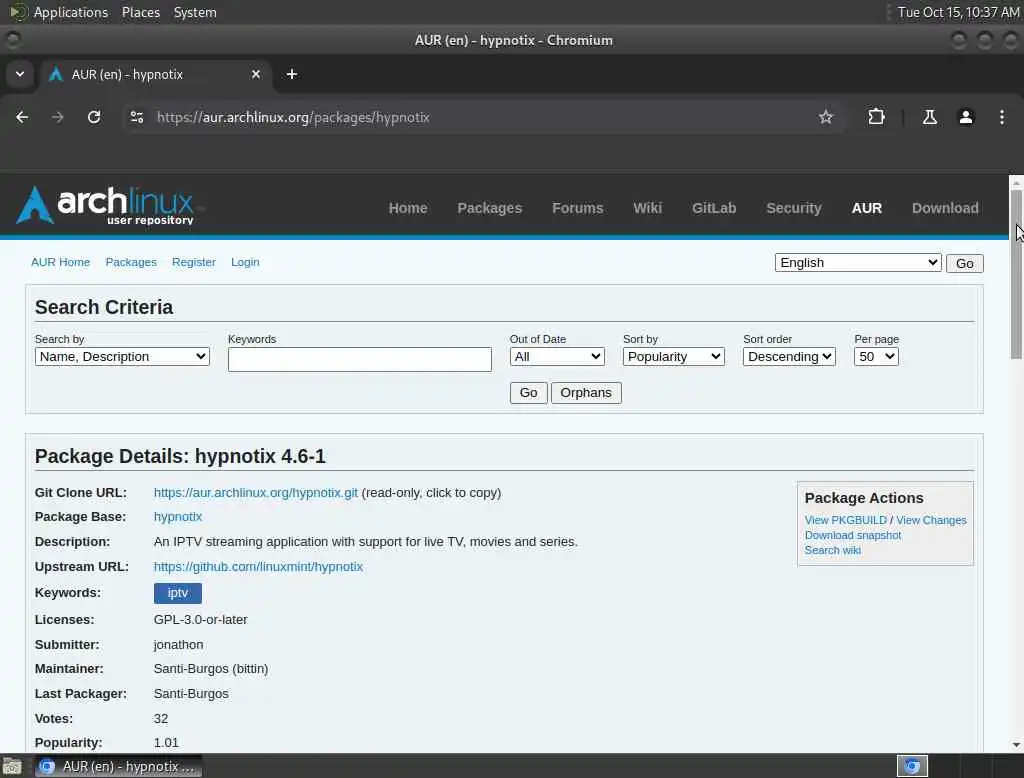Click the Arch Linux user repository logo
The height and width of the screenshot is (778, 1024).
coord(105,205)
